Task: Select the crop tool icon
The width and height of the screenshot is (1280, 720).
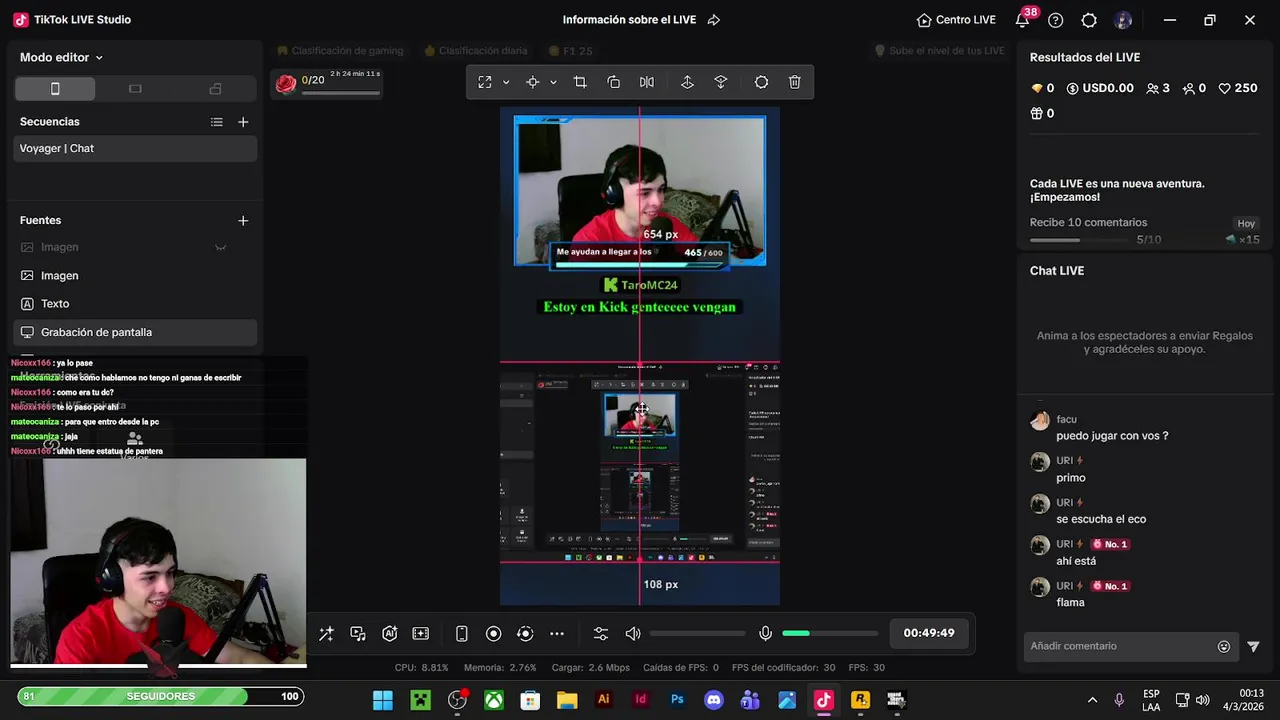Action: (580, 82)
